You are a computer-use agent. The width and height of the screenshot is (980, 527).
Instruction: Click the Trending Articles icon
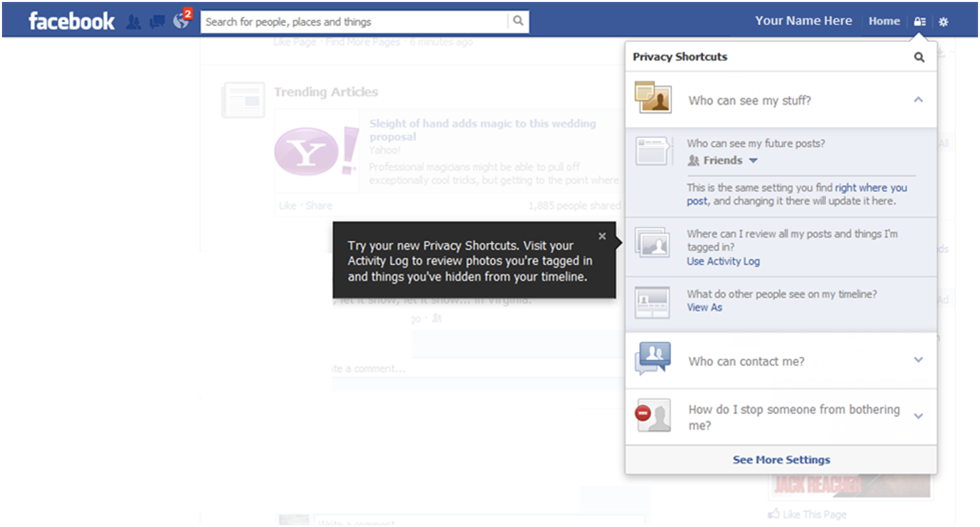tap(243, 100)
